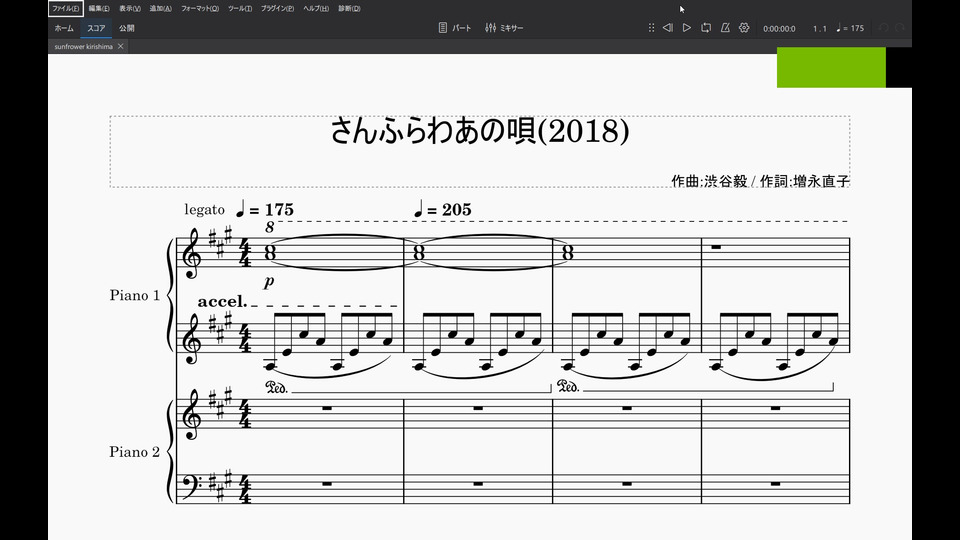Click the Undo arrow icon

883,28
